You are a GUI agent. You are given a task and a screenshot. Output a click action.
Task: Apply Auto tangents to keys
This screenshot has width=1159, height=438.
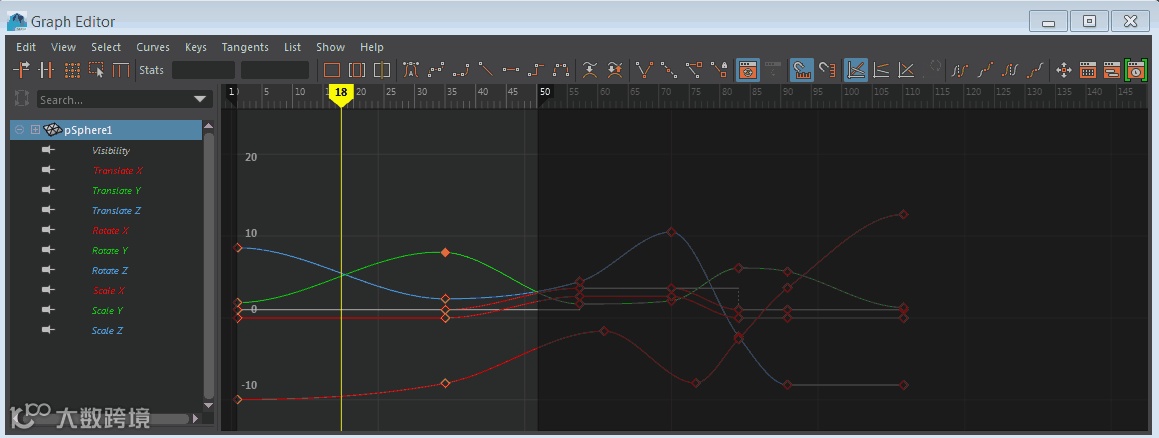coord(411,70)
